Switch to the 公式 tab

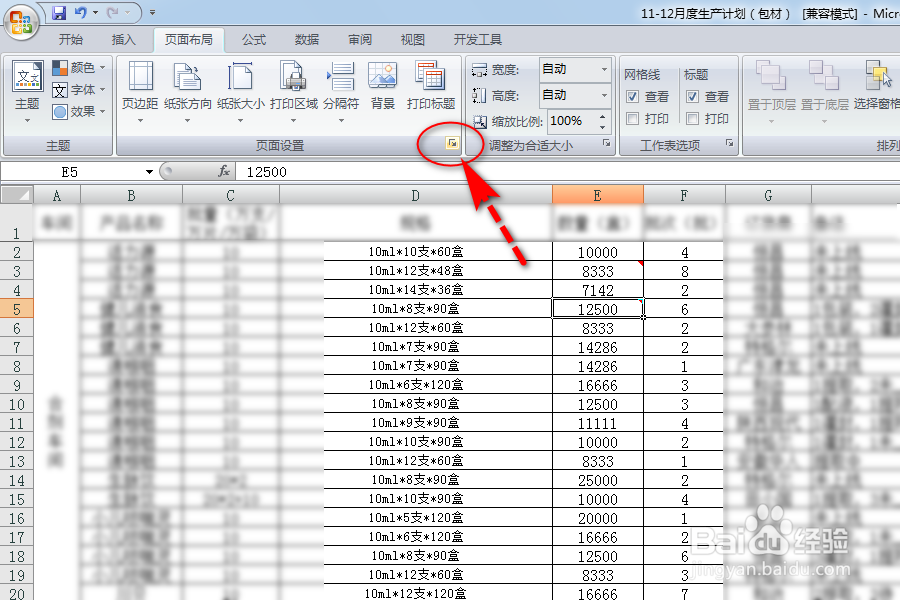click(254, 40)
